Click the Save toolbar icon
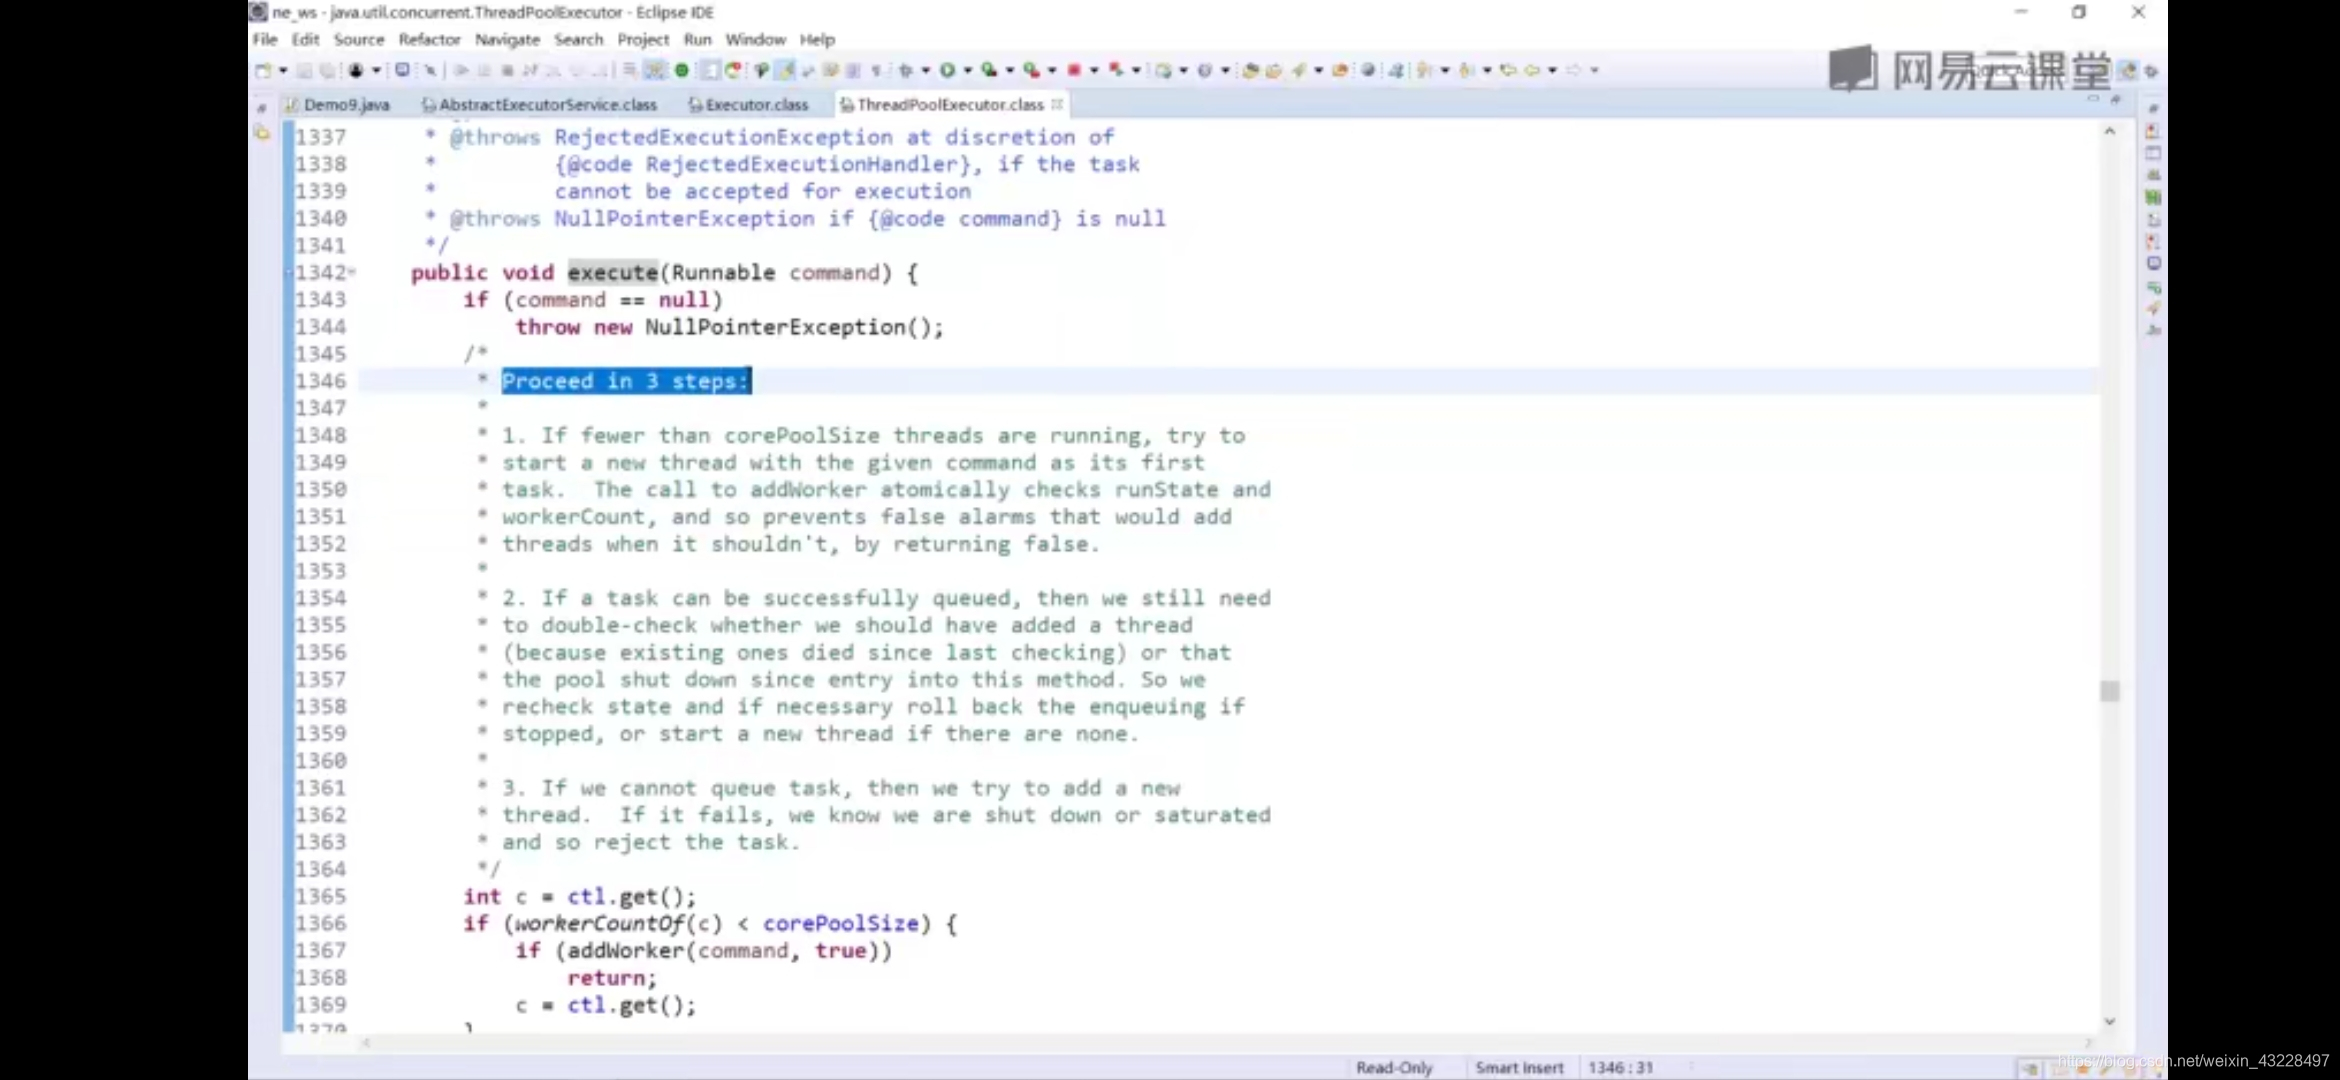Screen dimensions: 2340x1080 (305, 70)
